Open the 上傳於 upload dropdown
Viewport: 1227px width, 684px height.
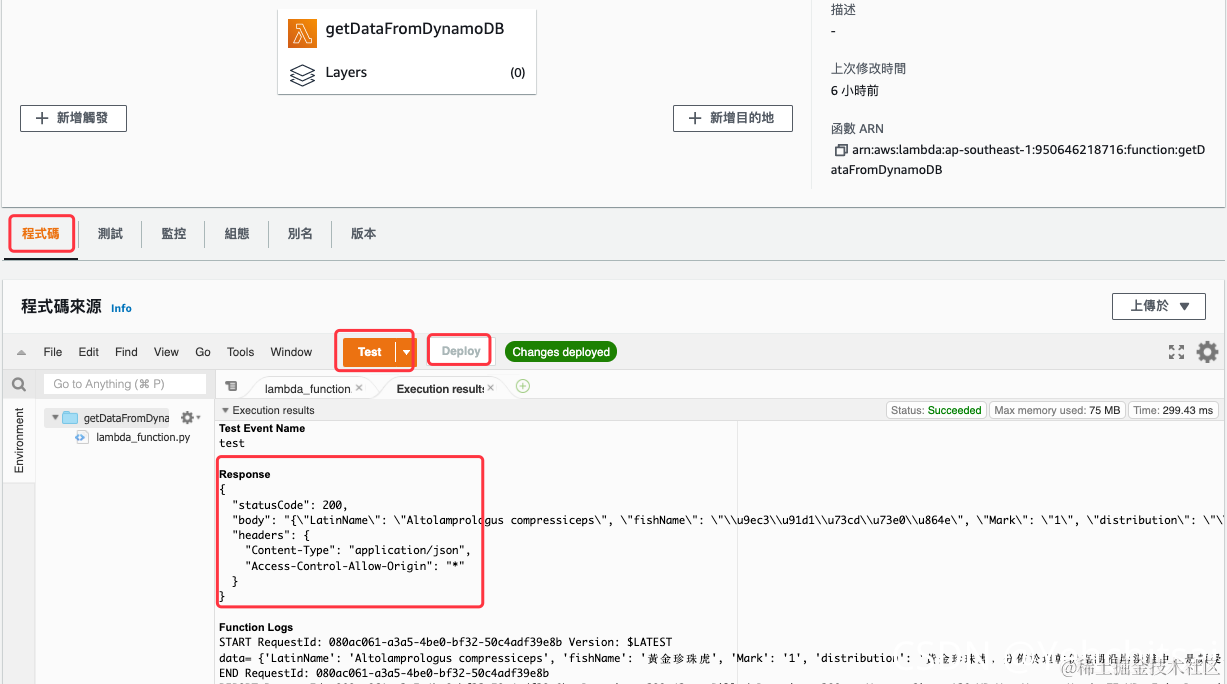(x=1161, y=306)
